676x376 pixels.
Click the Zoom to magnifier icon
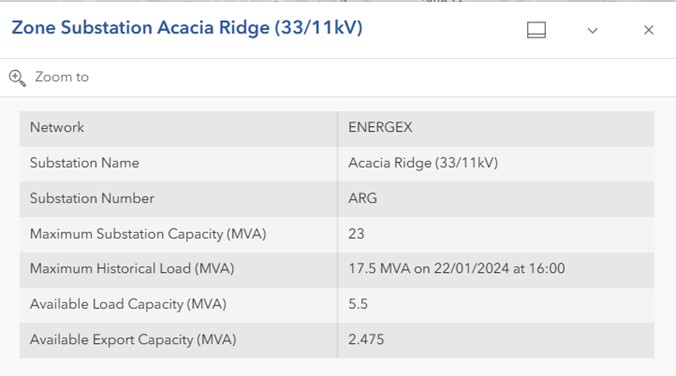pos(17,78)
